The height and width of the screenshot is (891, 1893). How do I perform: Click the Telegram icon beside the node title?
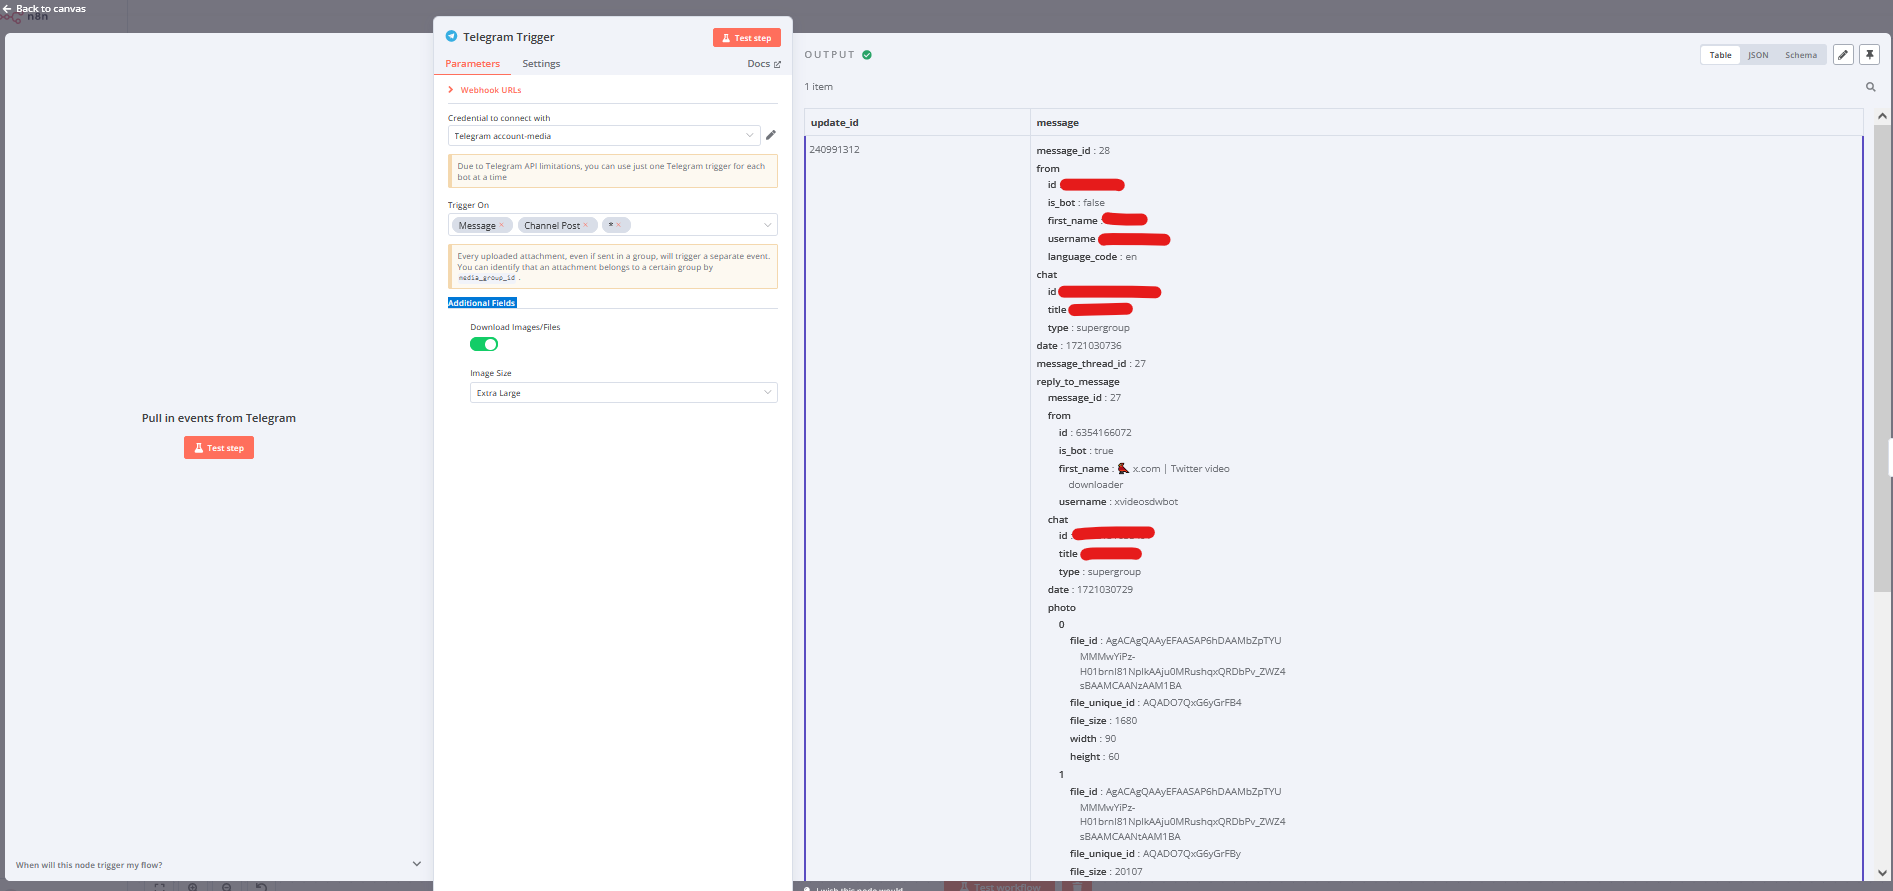click(x=451, y=36)
